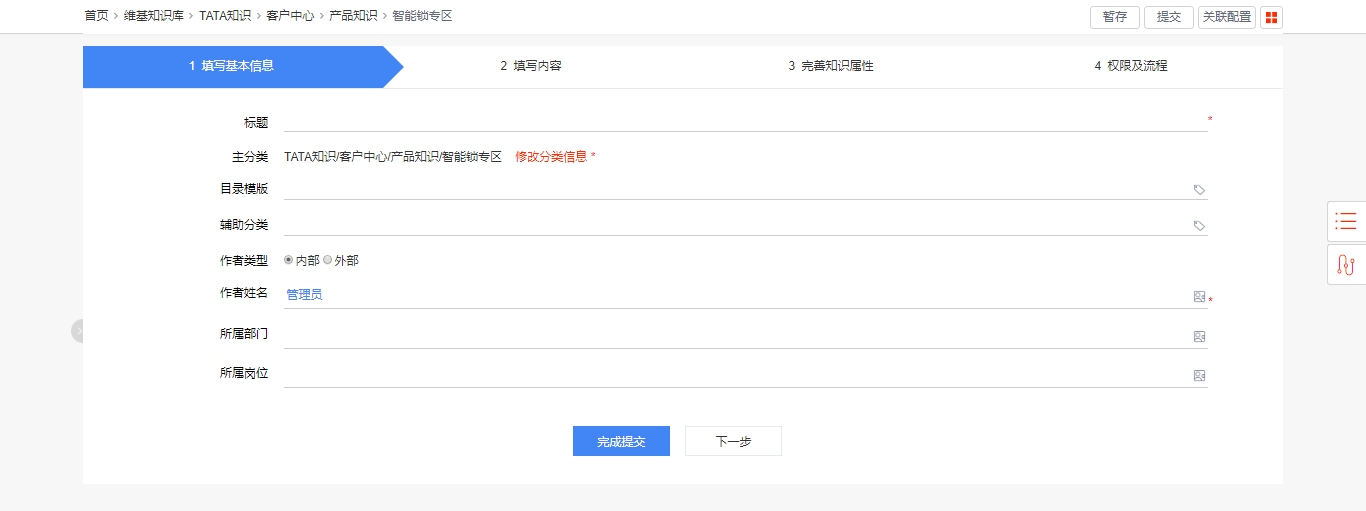Go to step 2 填写内容
This screenshot has width=1366, height=511.
coord(538,66)
